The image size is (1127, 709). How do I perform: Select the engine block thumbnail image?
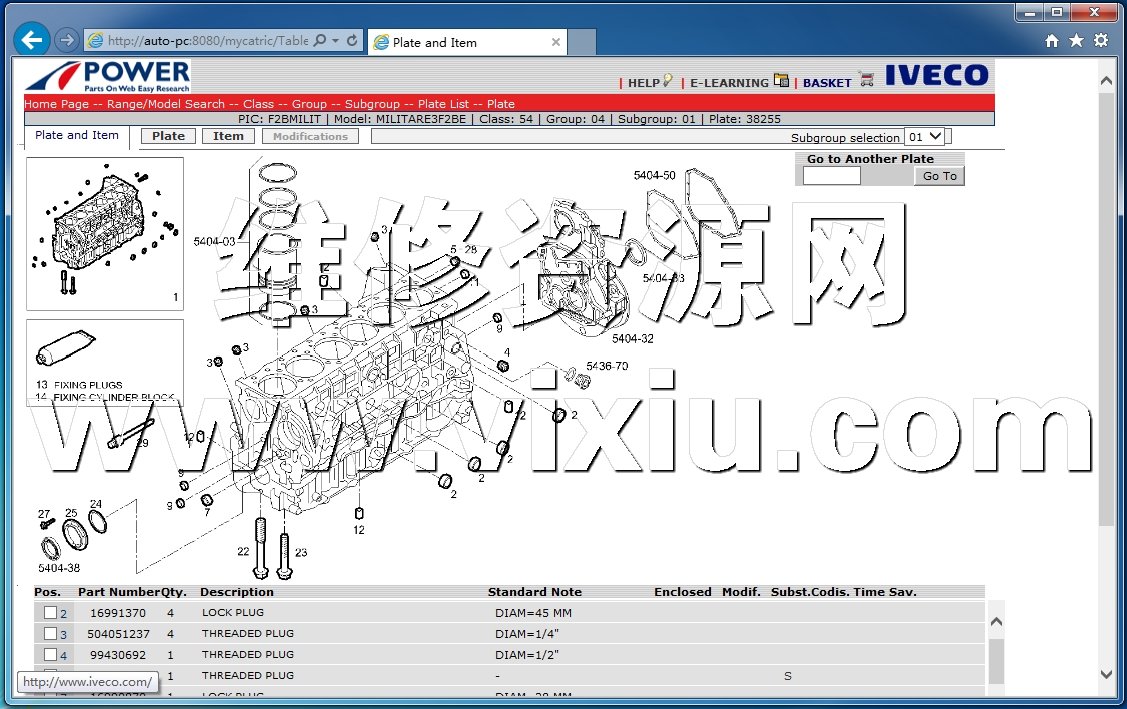click(105, 234)
